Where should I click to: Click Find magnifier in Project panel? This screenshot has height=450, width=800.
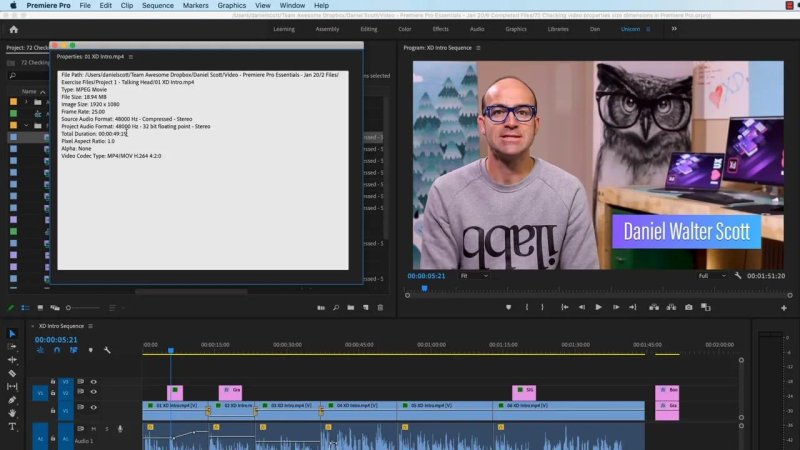click(336, 308)
